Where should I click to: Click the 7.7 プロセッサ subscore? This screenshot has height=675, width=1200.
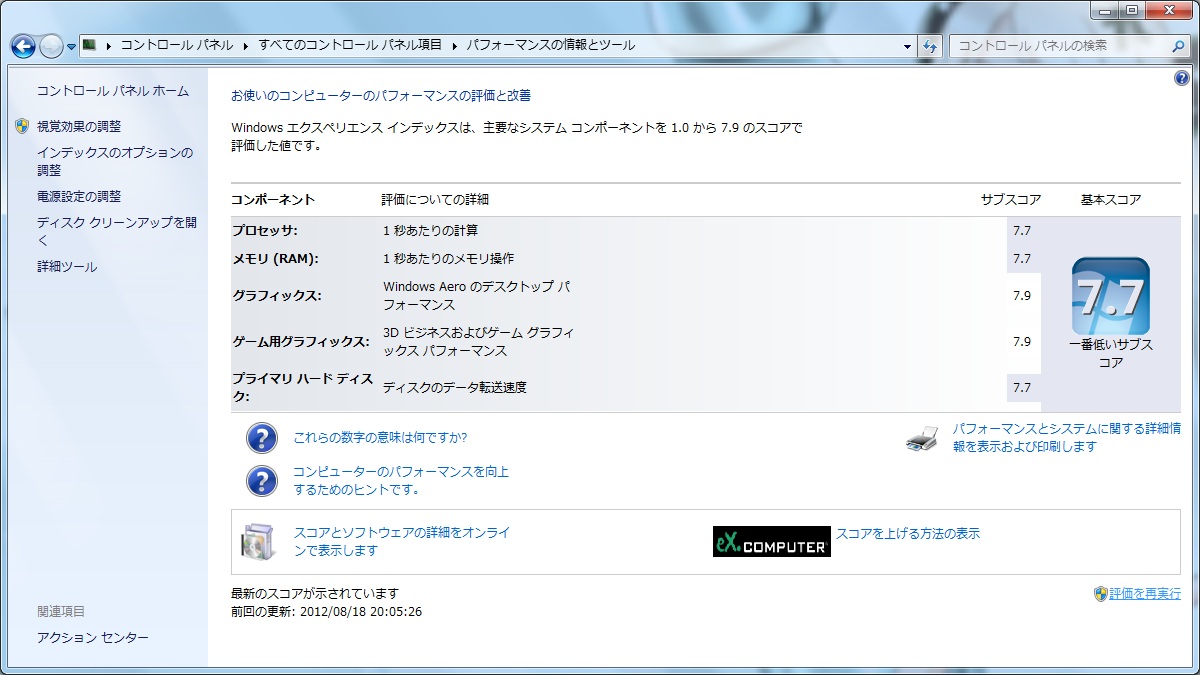point(1022,231)
